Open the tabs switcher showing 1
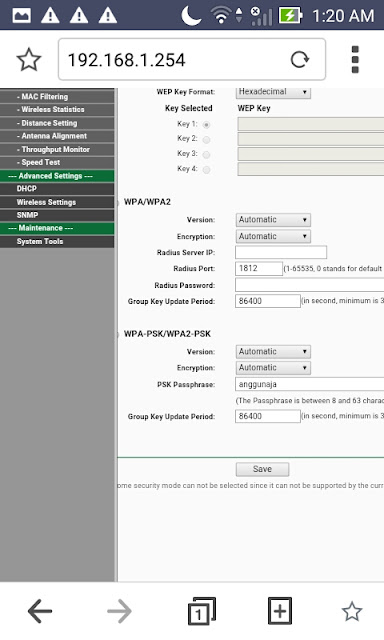Screen dimensions: 384x640 [202, 611]
